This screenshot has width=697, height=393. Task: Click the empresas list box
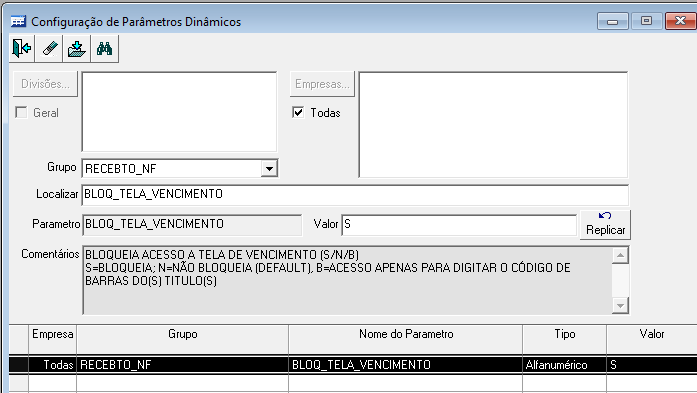click(493, 124)
